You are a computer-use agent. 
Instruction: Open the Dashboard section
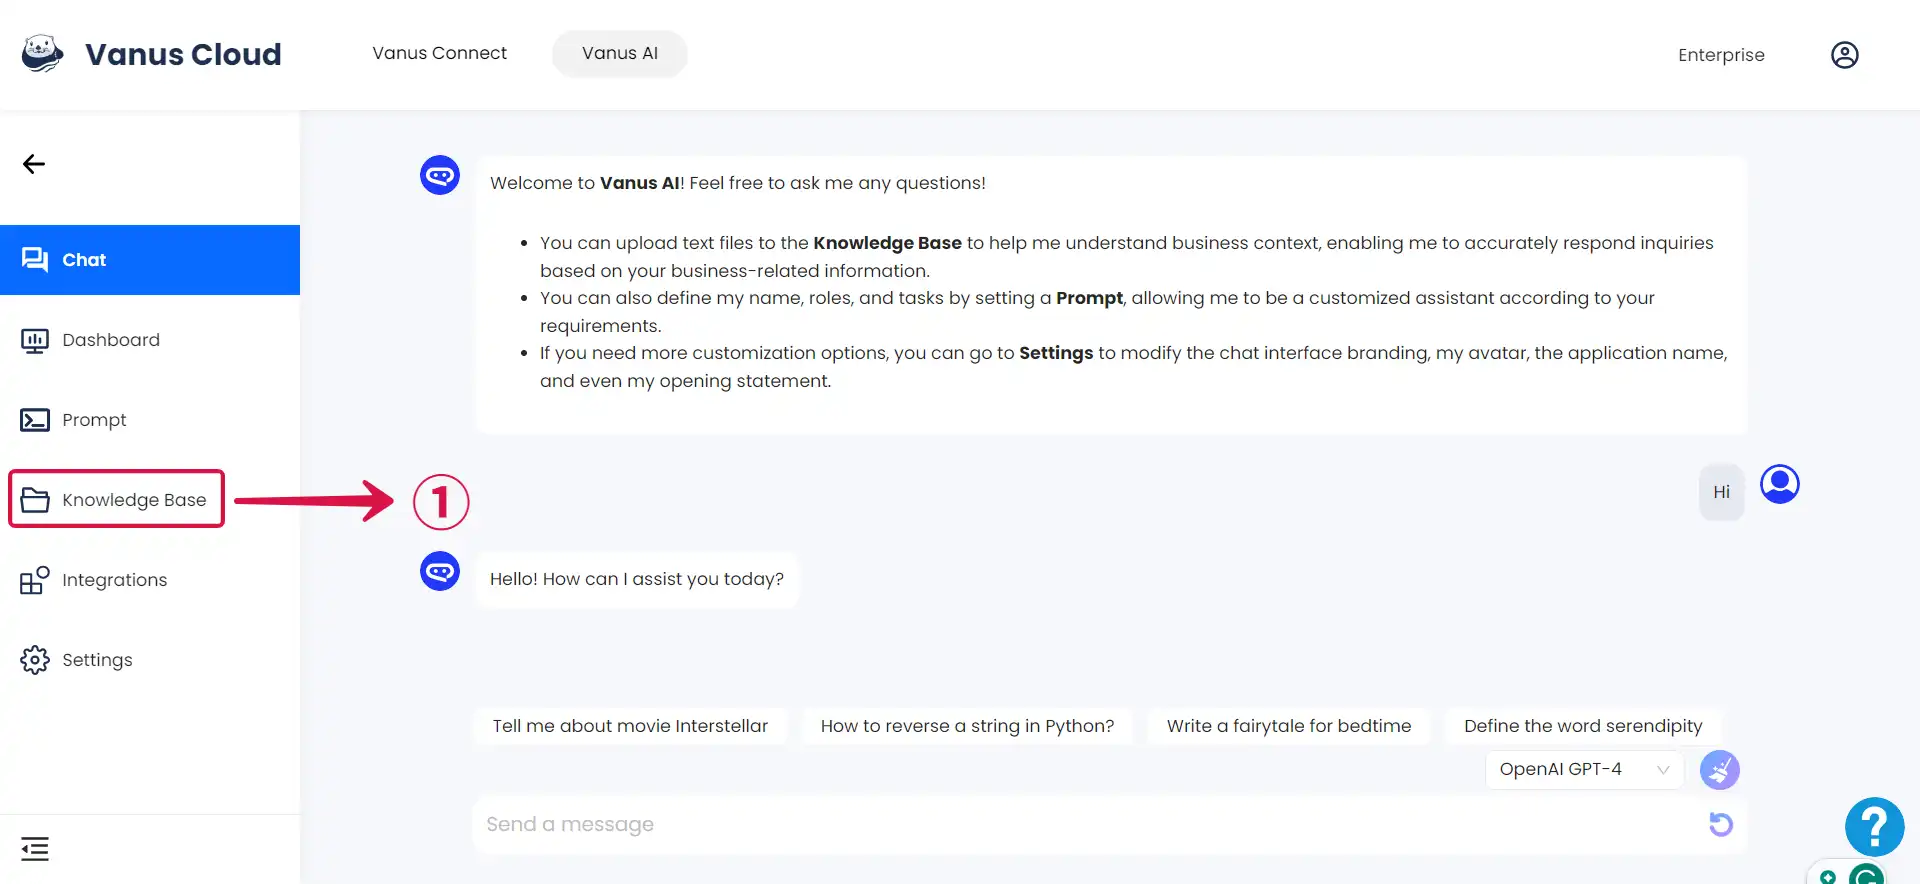point(150,340)
